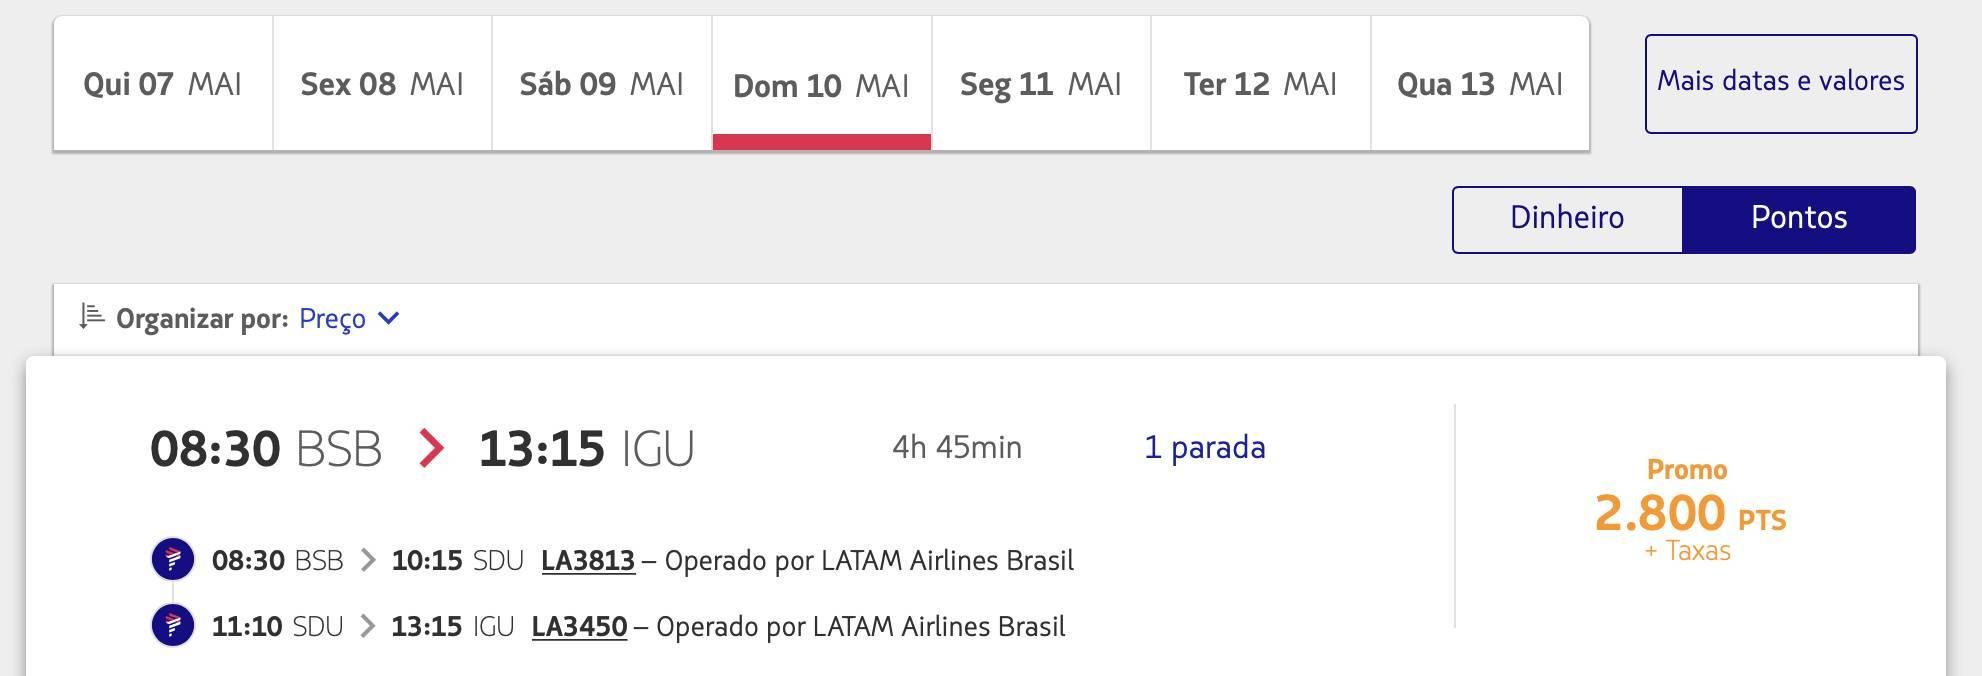Select the Seg 11 MAI date tab
Screen dimensions: 1982x676
pyautogui.click(x=1041, y=84)
